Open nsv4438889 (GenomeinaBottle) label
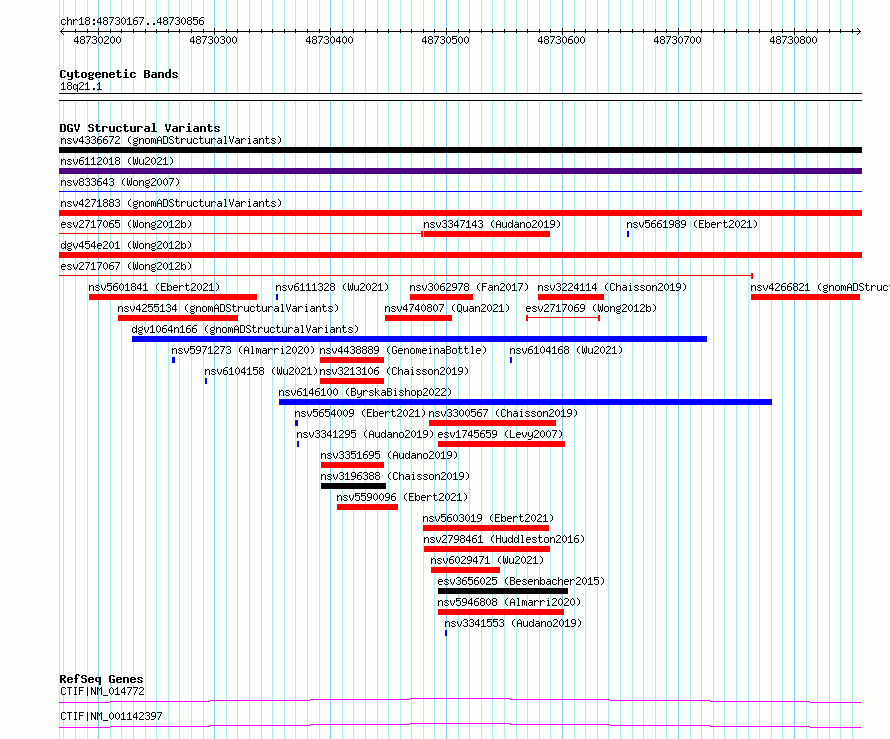Screen dimensions: 890x739 click(x=403, y=350)
